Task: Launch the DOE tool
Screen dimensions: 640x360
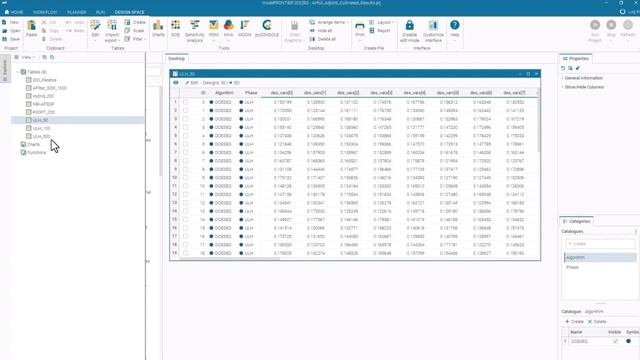Action: click(x=176, y=29)
